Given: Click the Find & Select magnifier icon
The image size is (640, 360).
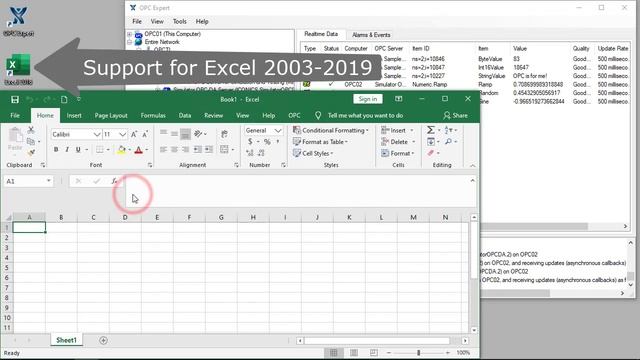Looking at the screenshot, I should coord(448,142).
